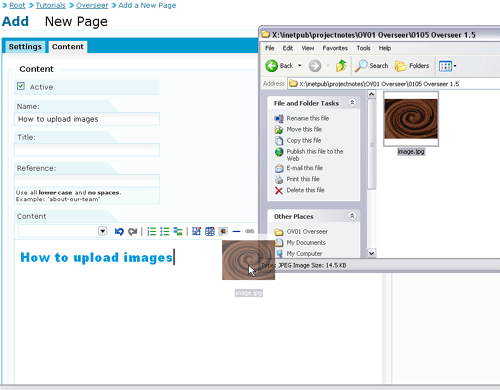The image size is (500, 390).
Task: Click the How to upload images heading in editor
Action: click(x=96, y=257)
